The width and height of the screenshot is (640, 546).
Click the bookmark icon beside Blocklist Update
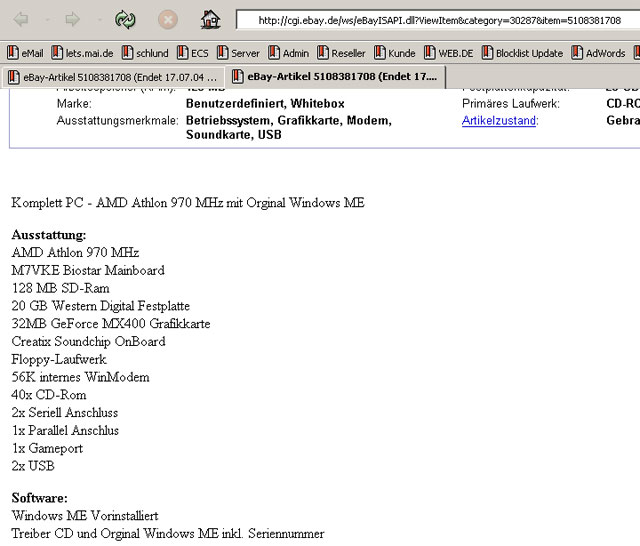487,53
